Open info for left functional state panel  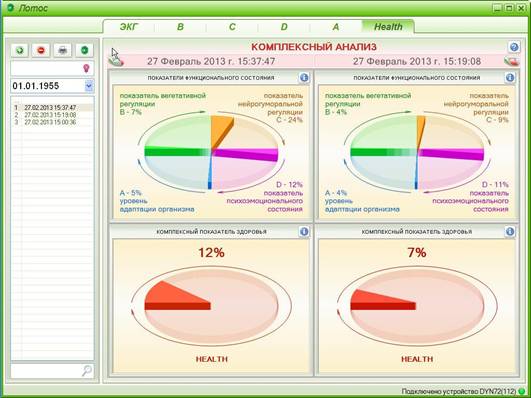(304, 78)
